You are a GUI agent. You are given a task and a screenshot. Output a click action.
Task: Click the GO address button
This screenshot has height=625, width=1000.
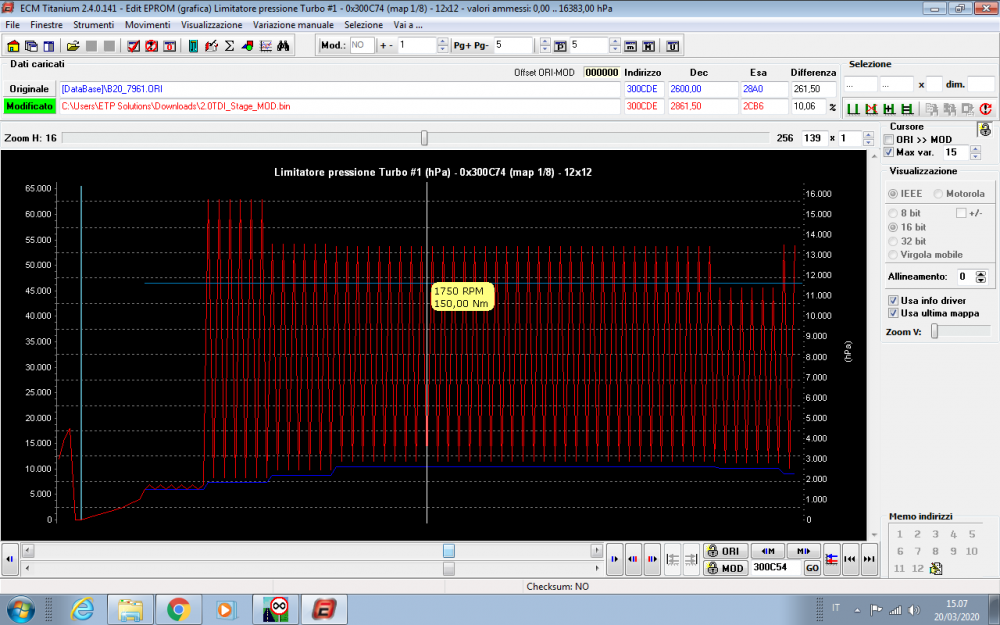click(x=812, y=568)
